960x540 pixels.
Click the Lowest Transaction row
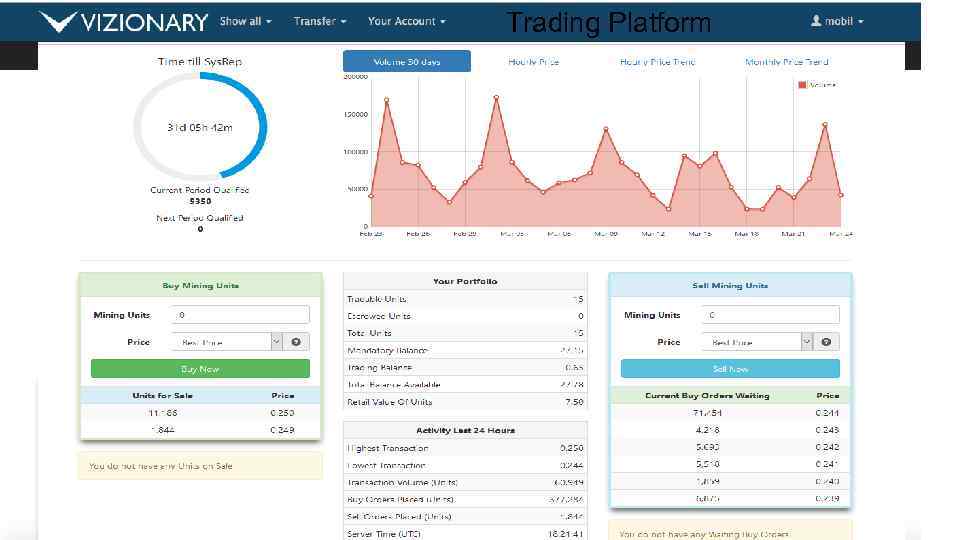[x=465, y=465]
